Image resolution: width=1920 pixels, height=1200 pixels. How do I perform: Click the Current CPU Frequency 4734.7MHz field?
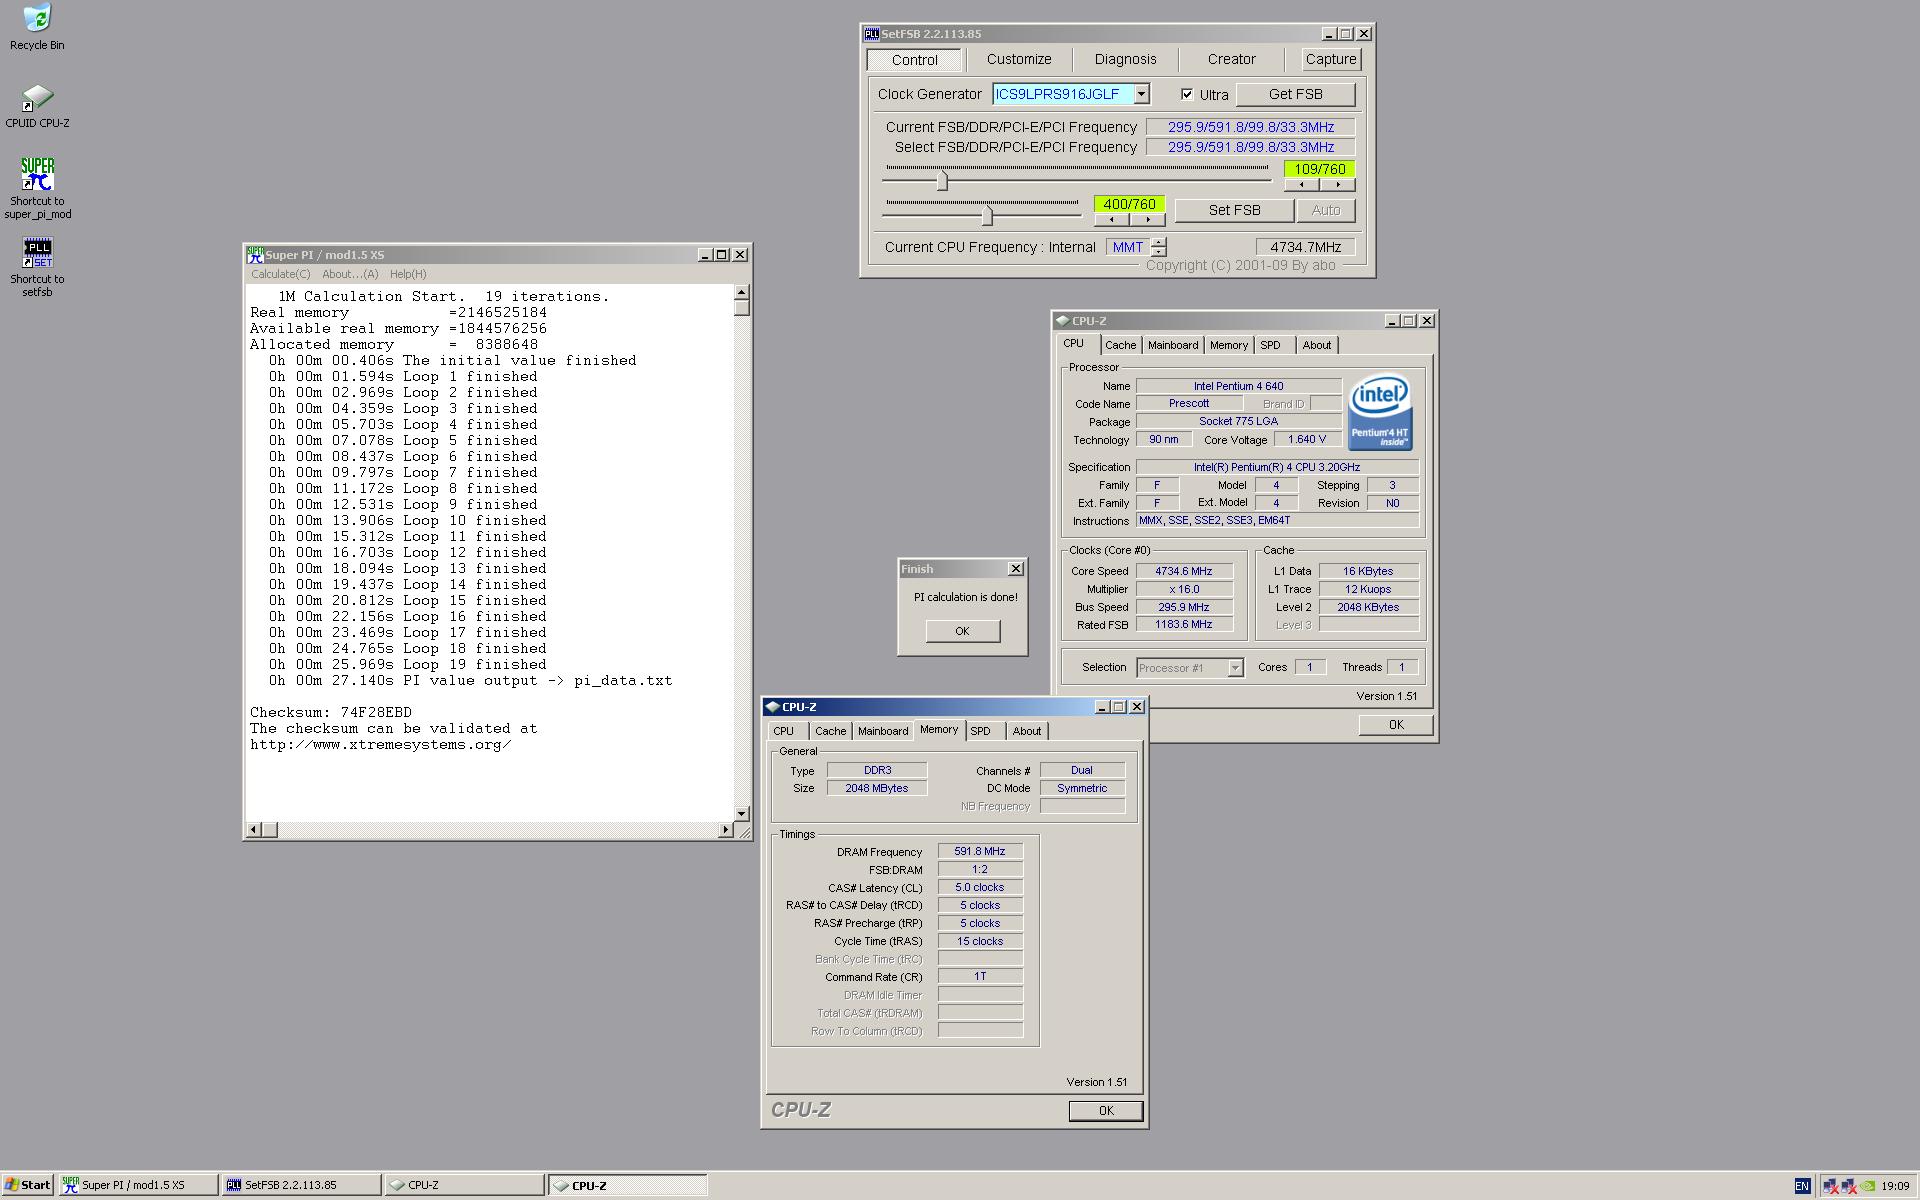(1306, 247)
